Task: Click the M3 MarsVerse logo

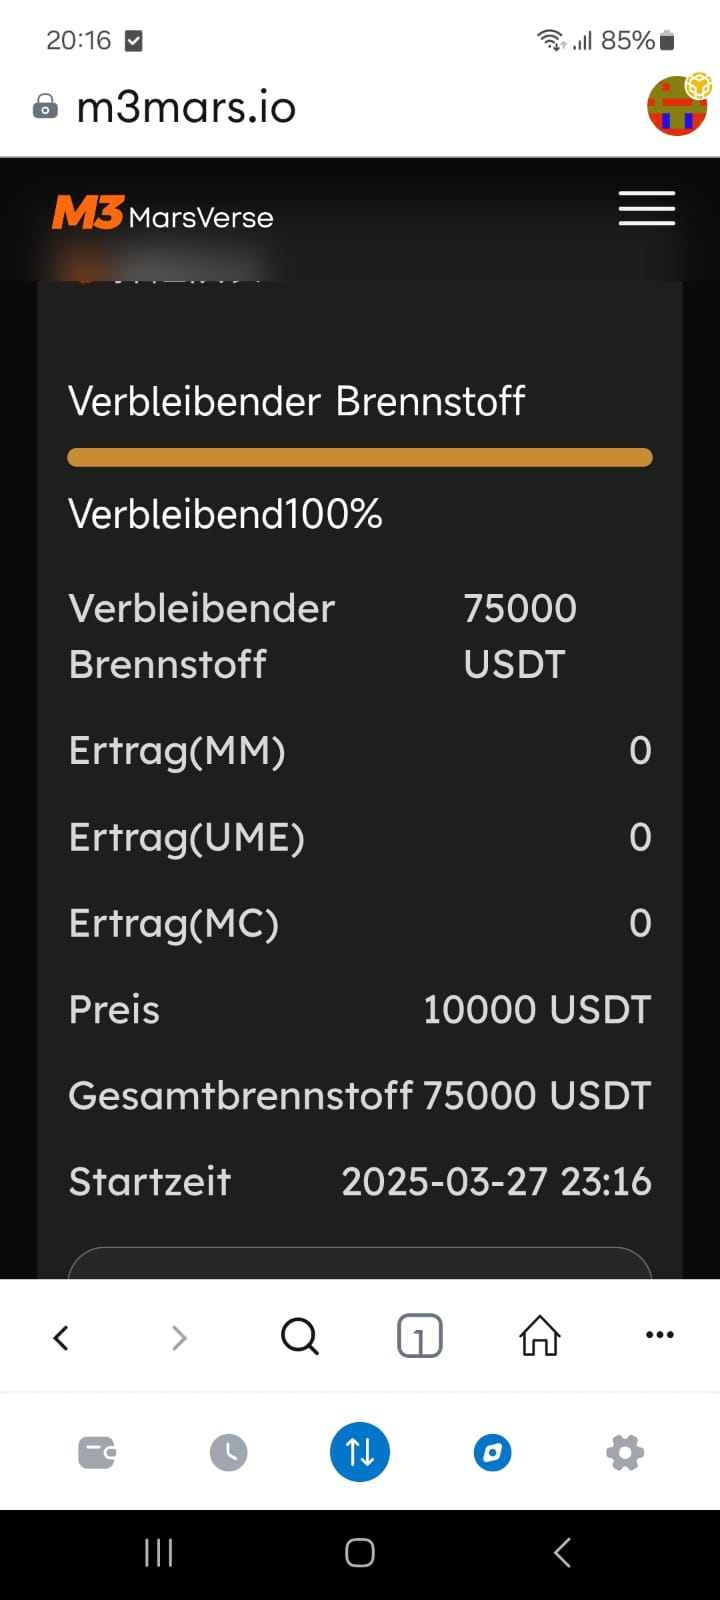Action: point(163,213)
